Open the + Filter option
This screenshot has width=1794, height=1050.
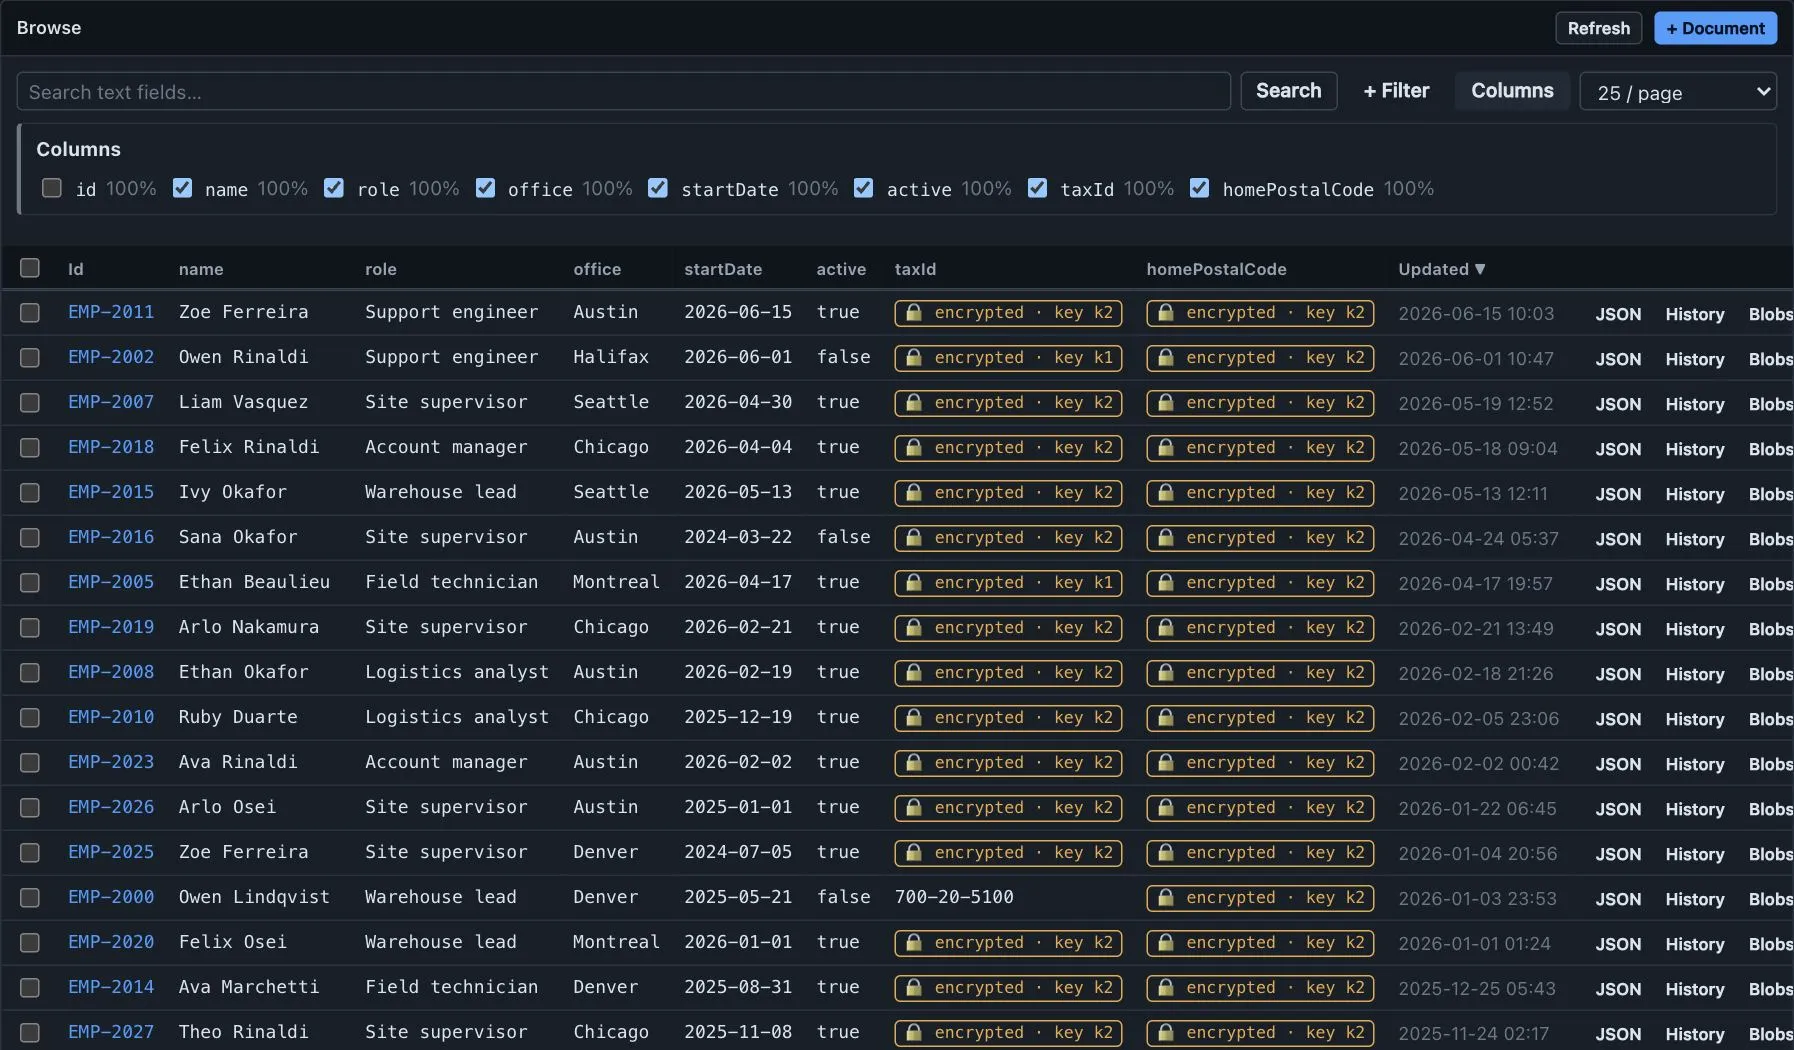[1396, 91]
